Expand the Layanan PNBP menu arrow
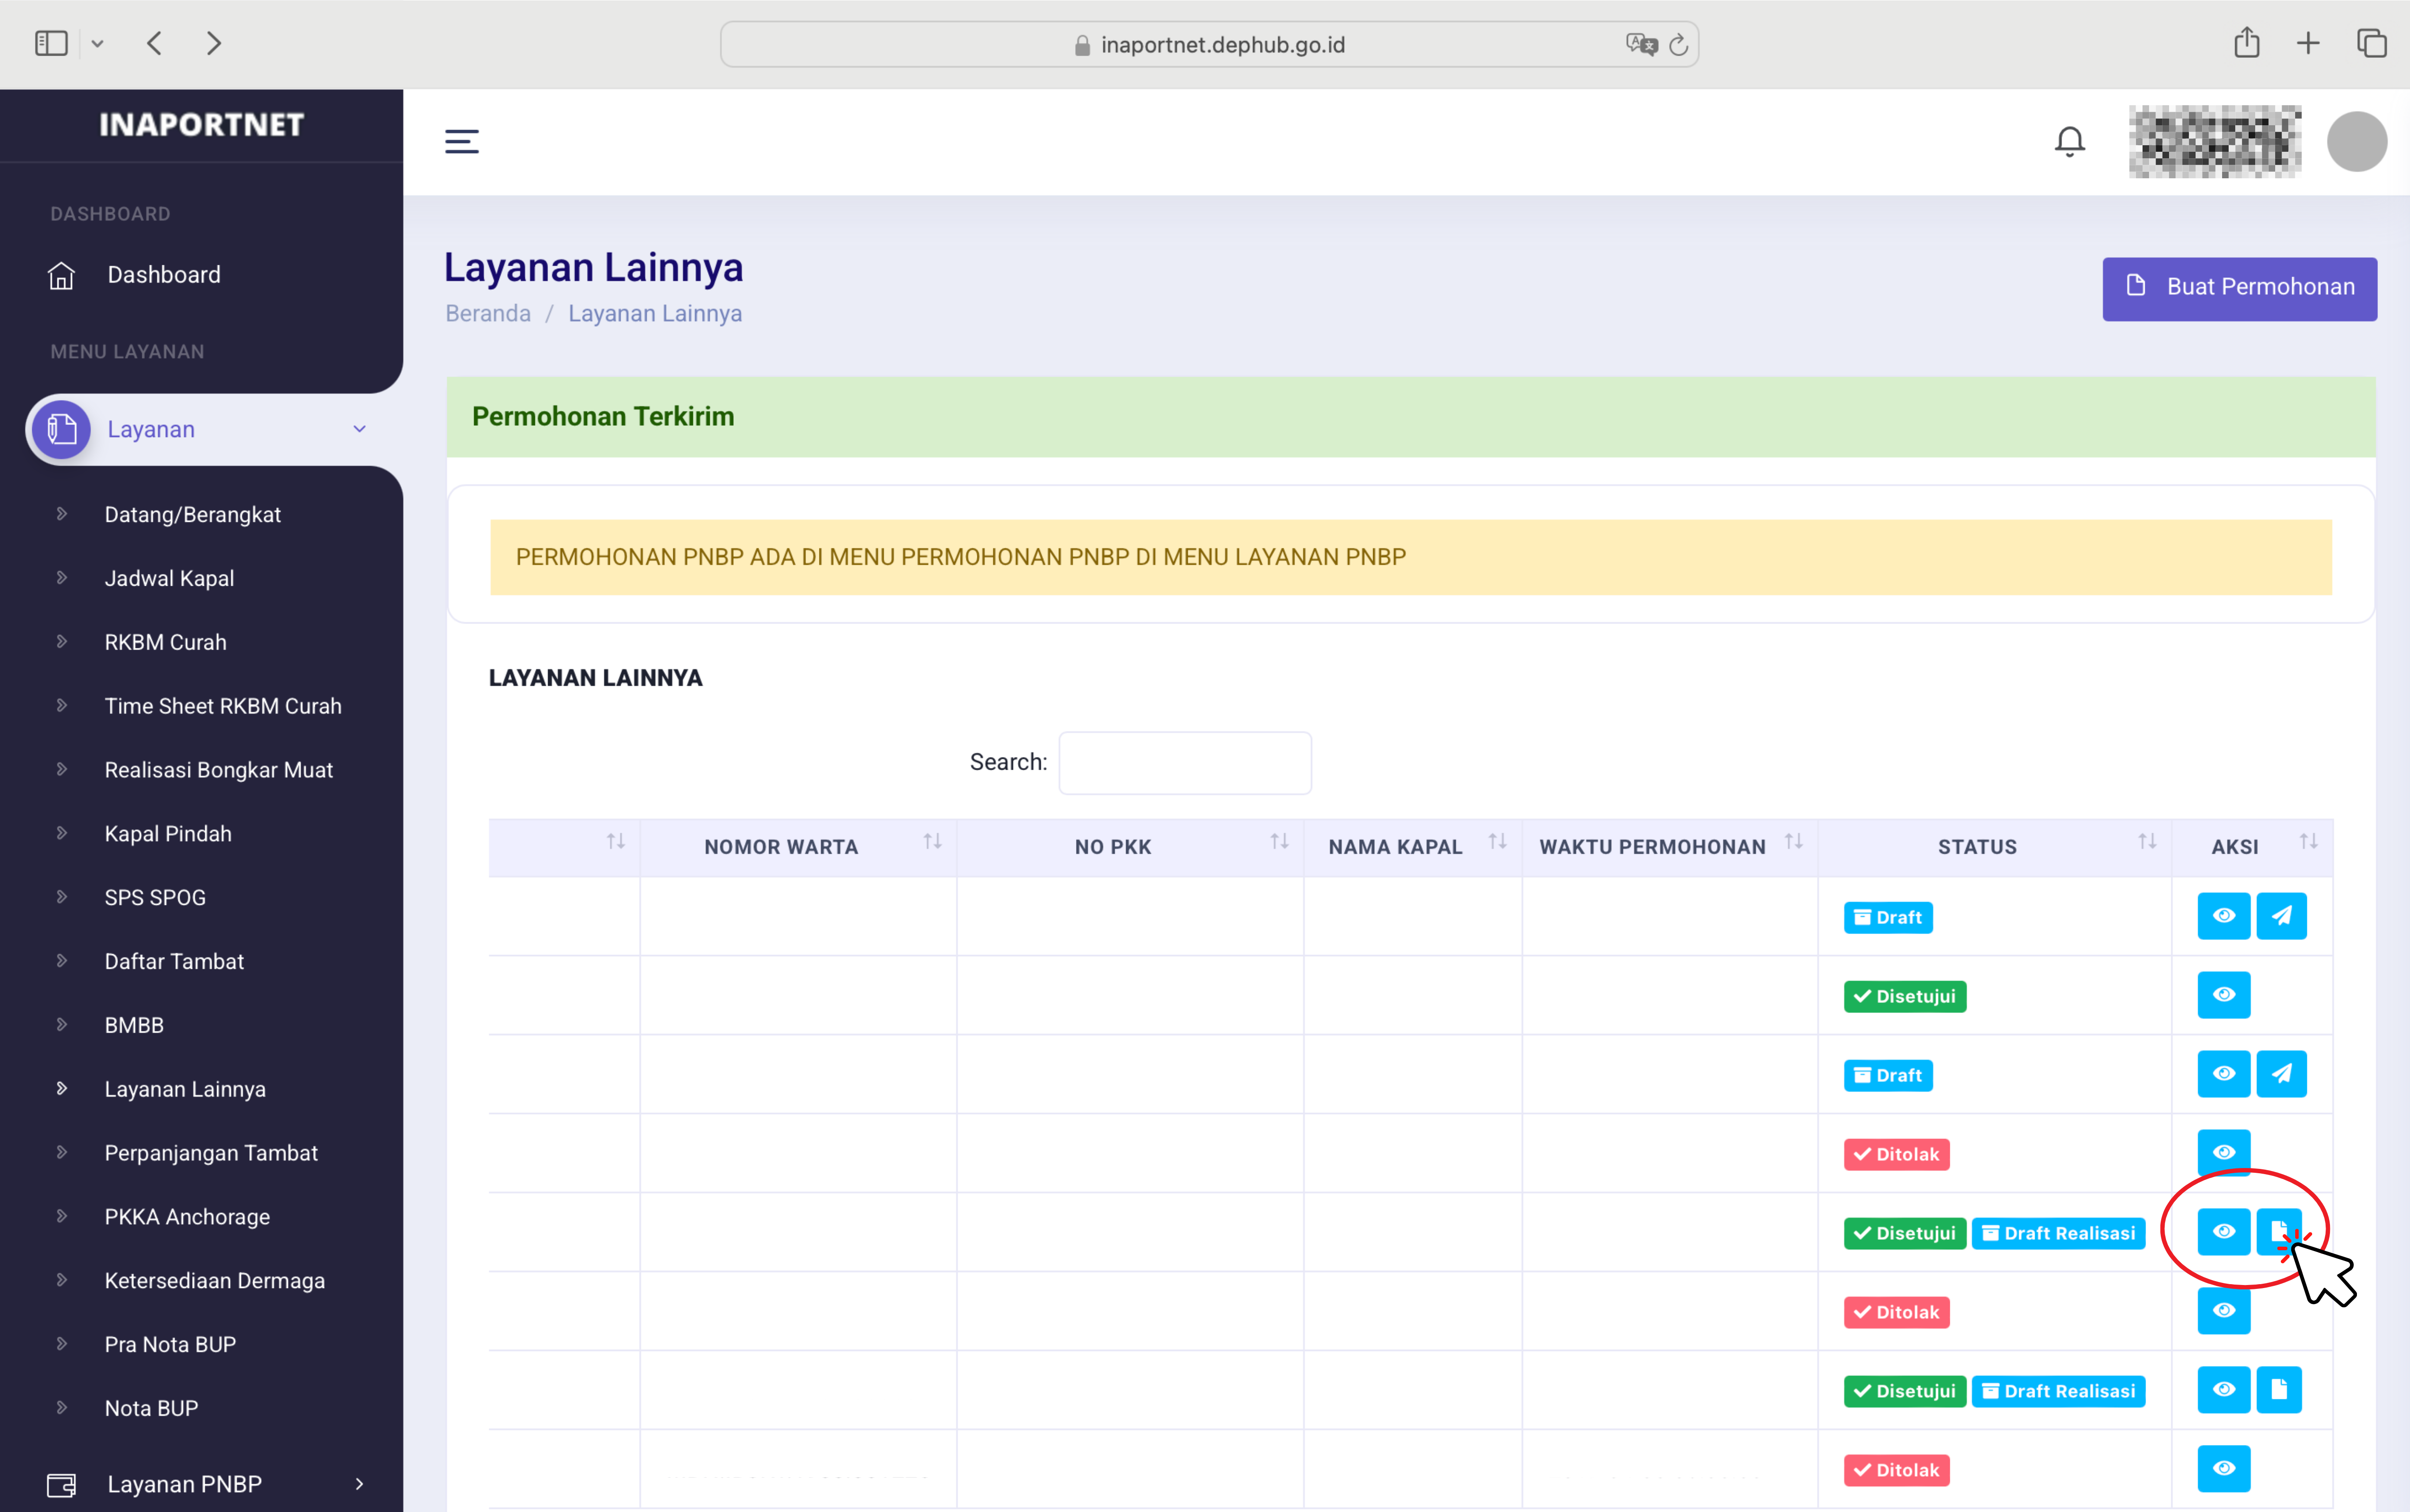Screen dimensions: 2410x1512 point(359,1484)
